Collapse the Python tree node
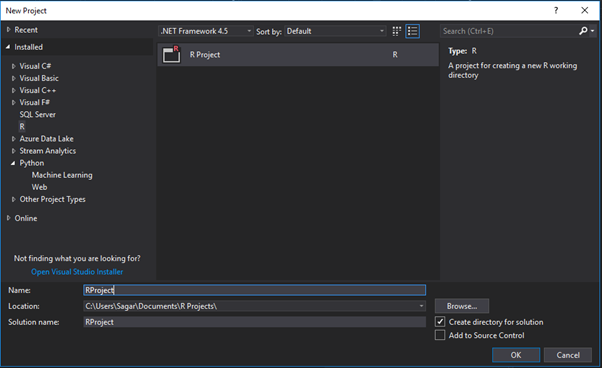This screenshot has width=602, height=368. tap(13, 163)
